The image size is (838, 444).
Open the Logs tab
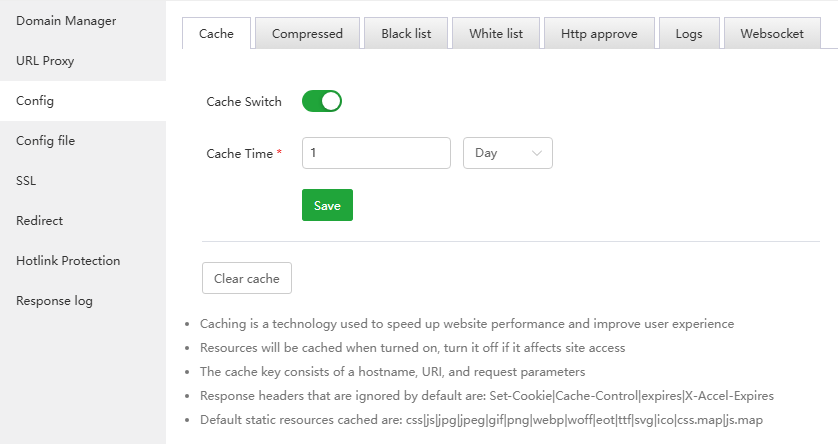(689, 33)
